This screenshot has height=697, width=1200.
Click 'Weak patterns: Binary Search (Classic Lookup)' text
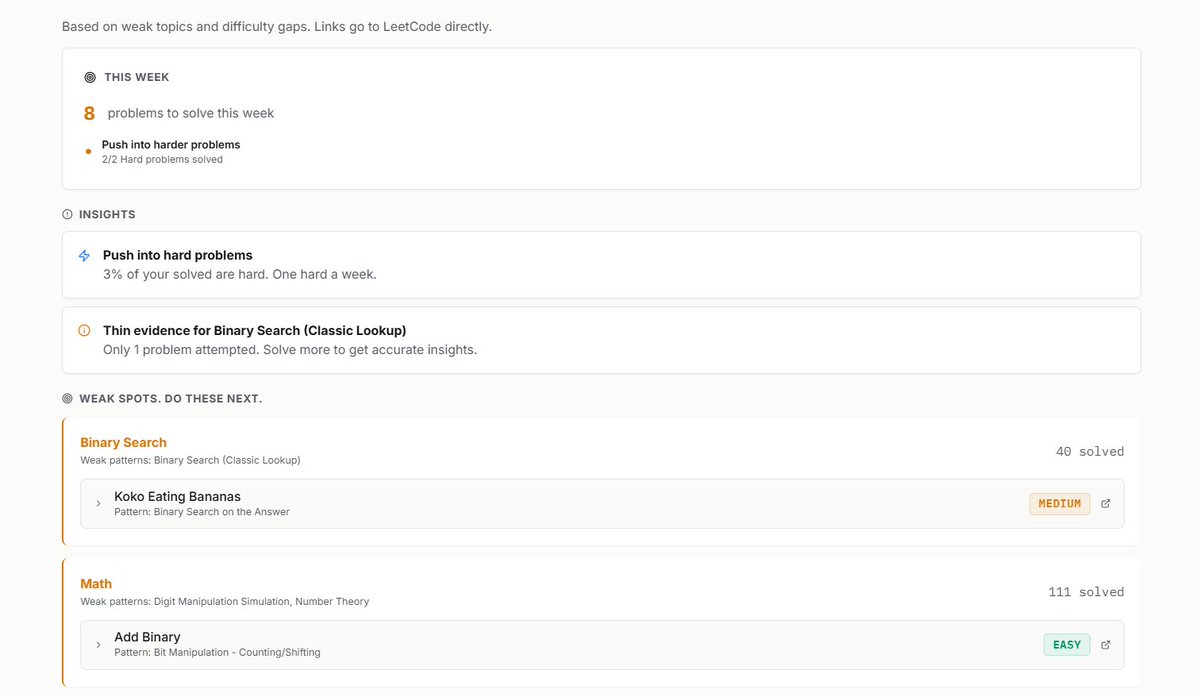pos(190,460)
